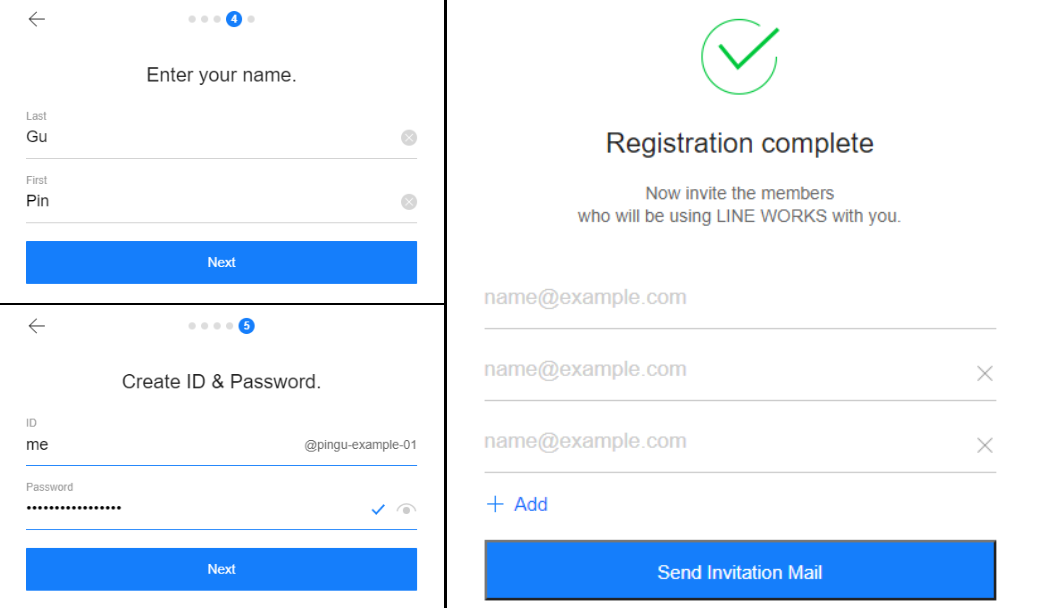Image resolution: width=1040 pixels, height=608 pixels.
Task: Select step 4 progress dot
Action: click(233, 18)
